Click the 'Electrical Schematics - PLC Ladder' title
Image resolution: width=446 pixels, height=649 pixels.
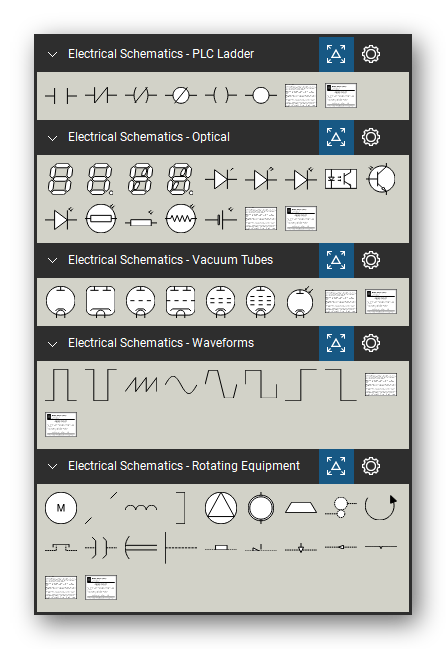tap(161, 54)
